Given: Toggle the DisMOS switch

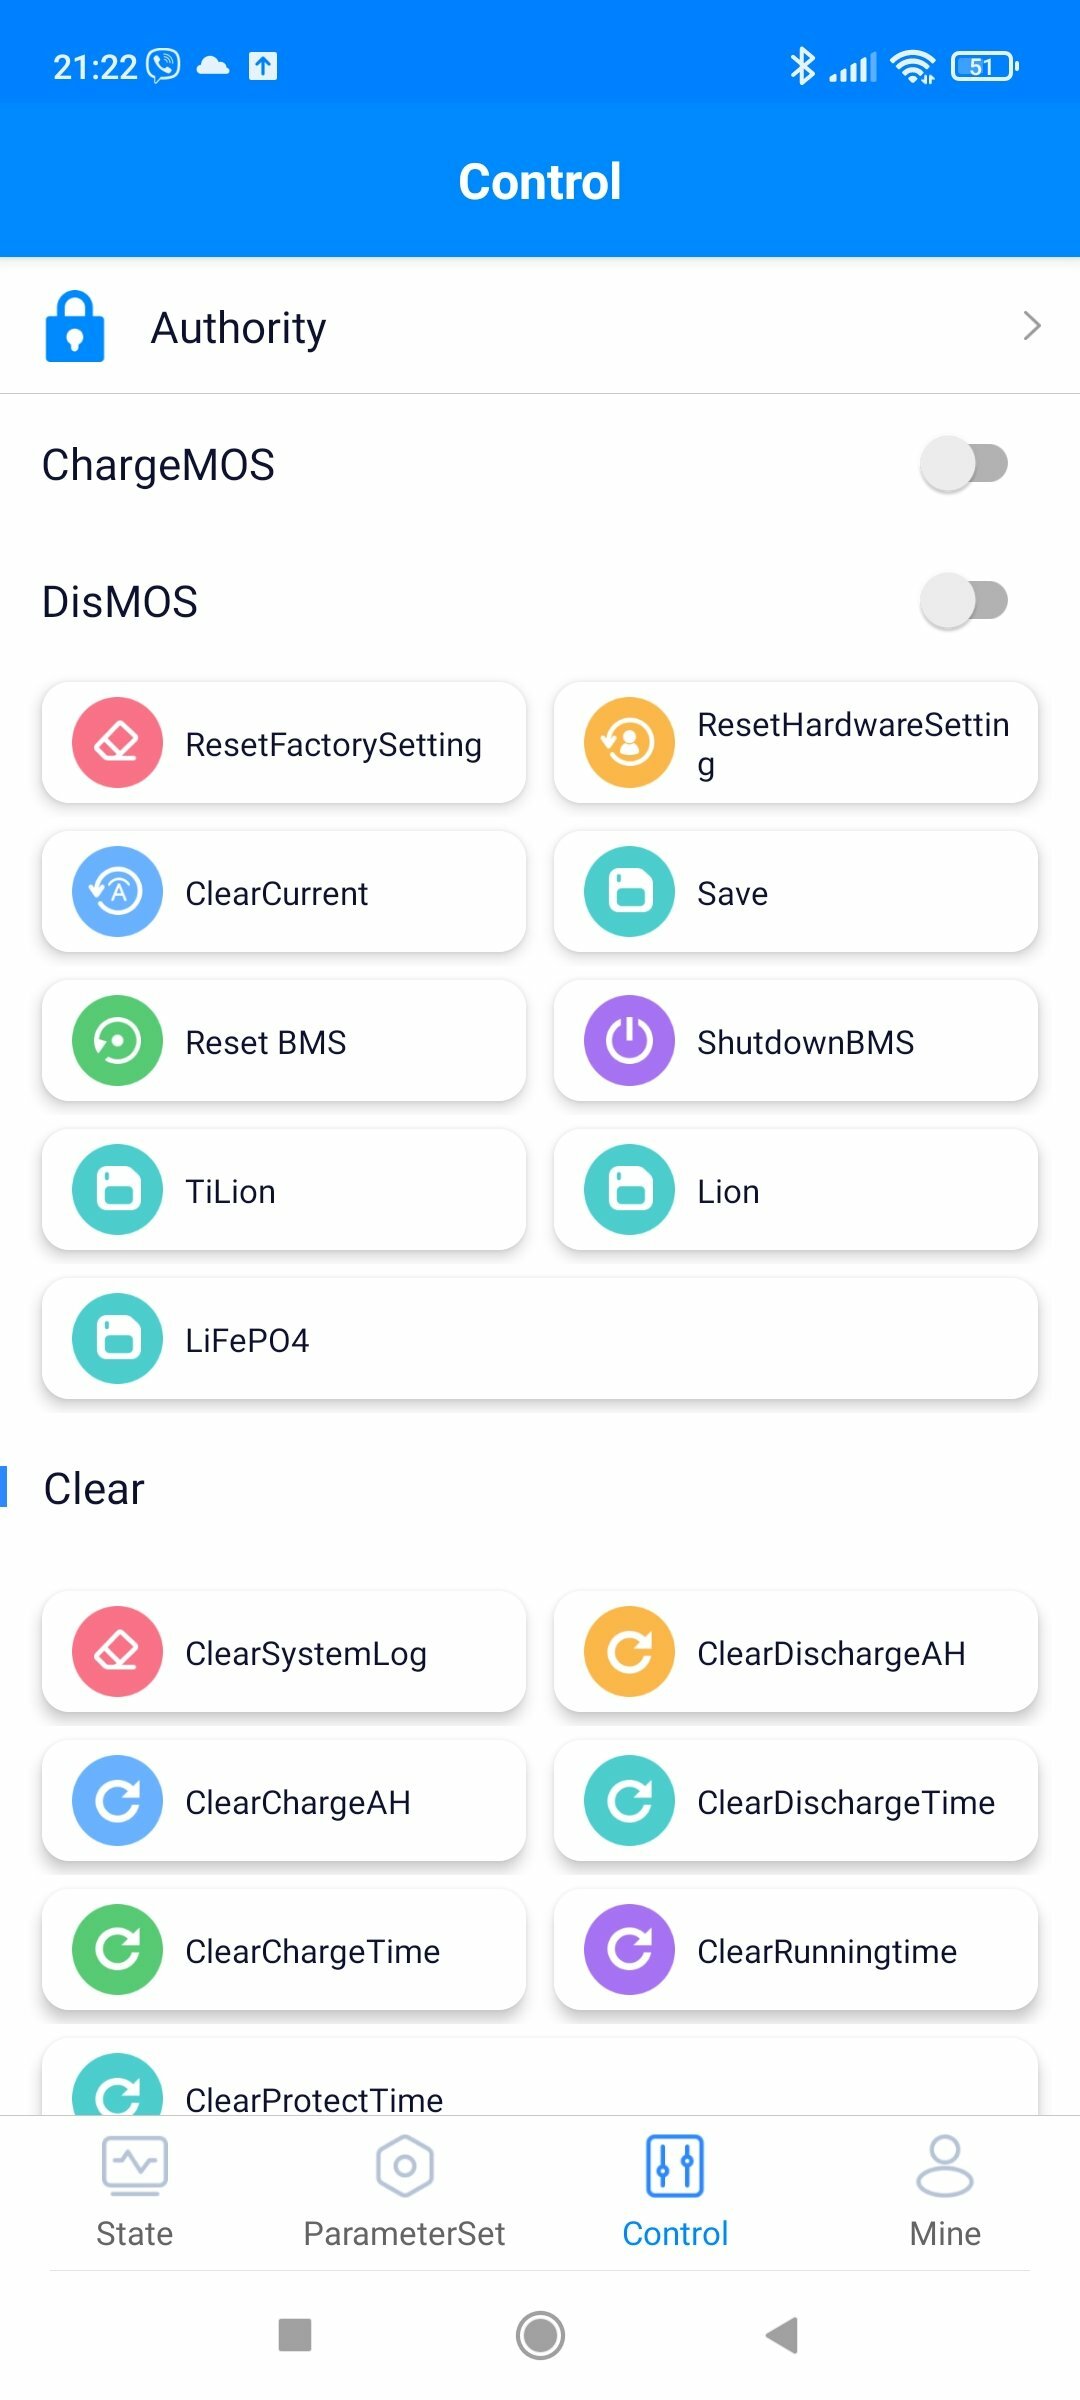Looking at the screenshot, I should 964,601.
